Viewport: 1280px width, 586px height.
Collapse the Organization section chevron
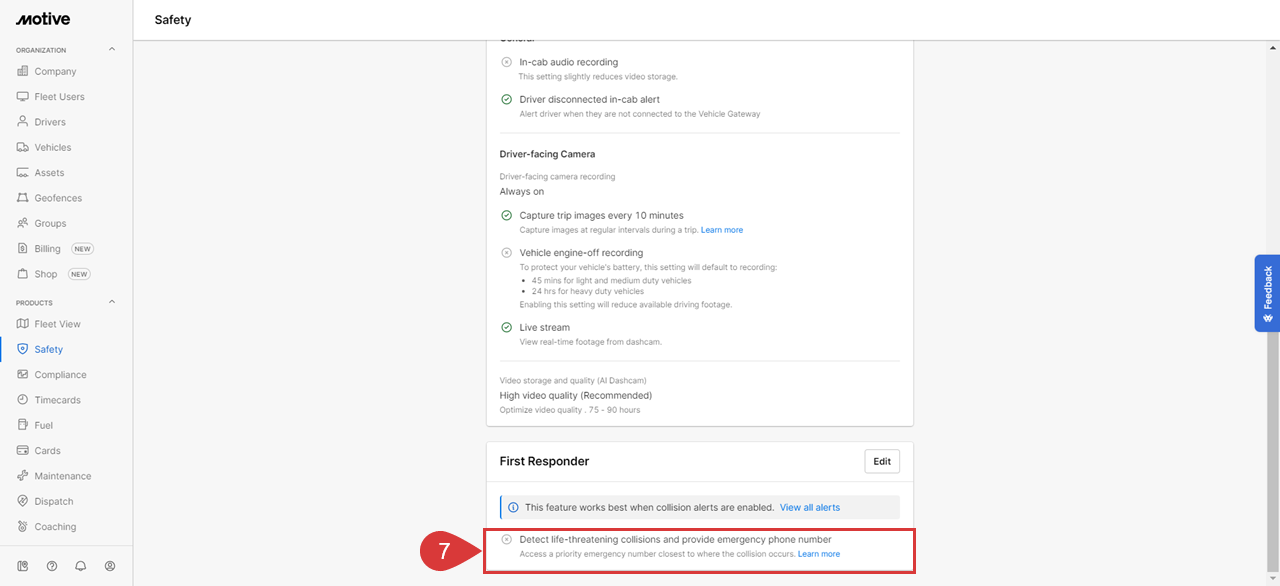(112, 49)
